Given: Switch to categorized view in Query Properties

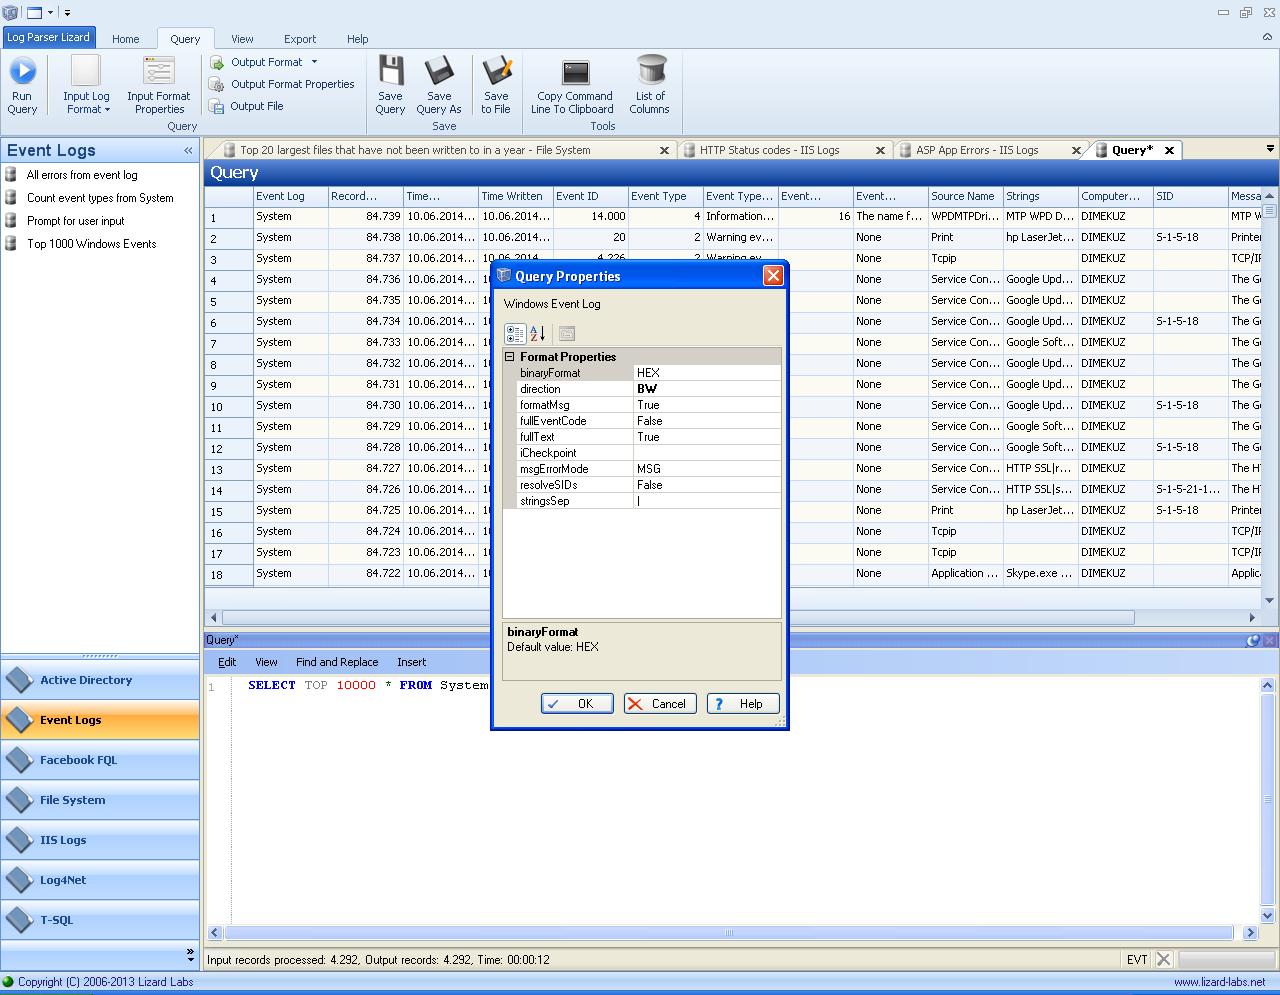Looking at the screenshot, I should [515, 334].
